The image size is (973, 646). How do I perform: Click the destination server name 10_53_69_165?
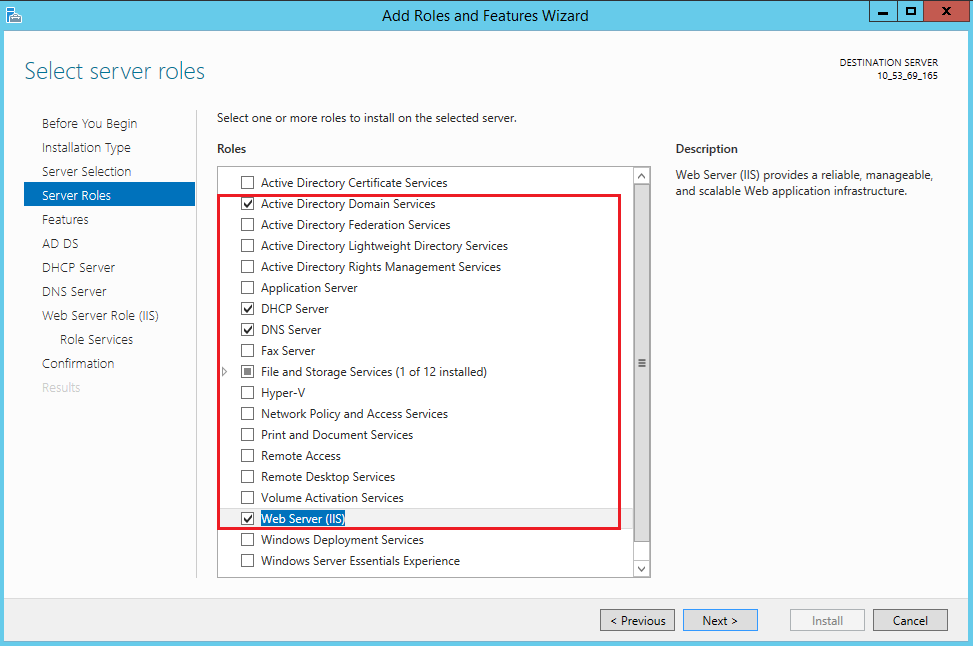pos(907,76)
